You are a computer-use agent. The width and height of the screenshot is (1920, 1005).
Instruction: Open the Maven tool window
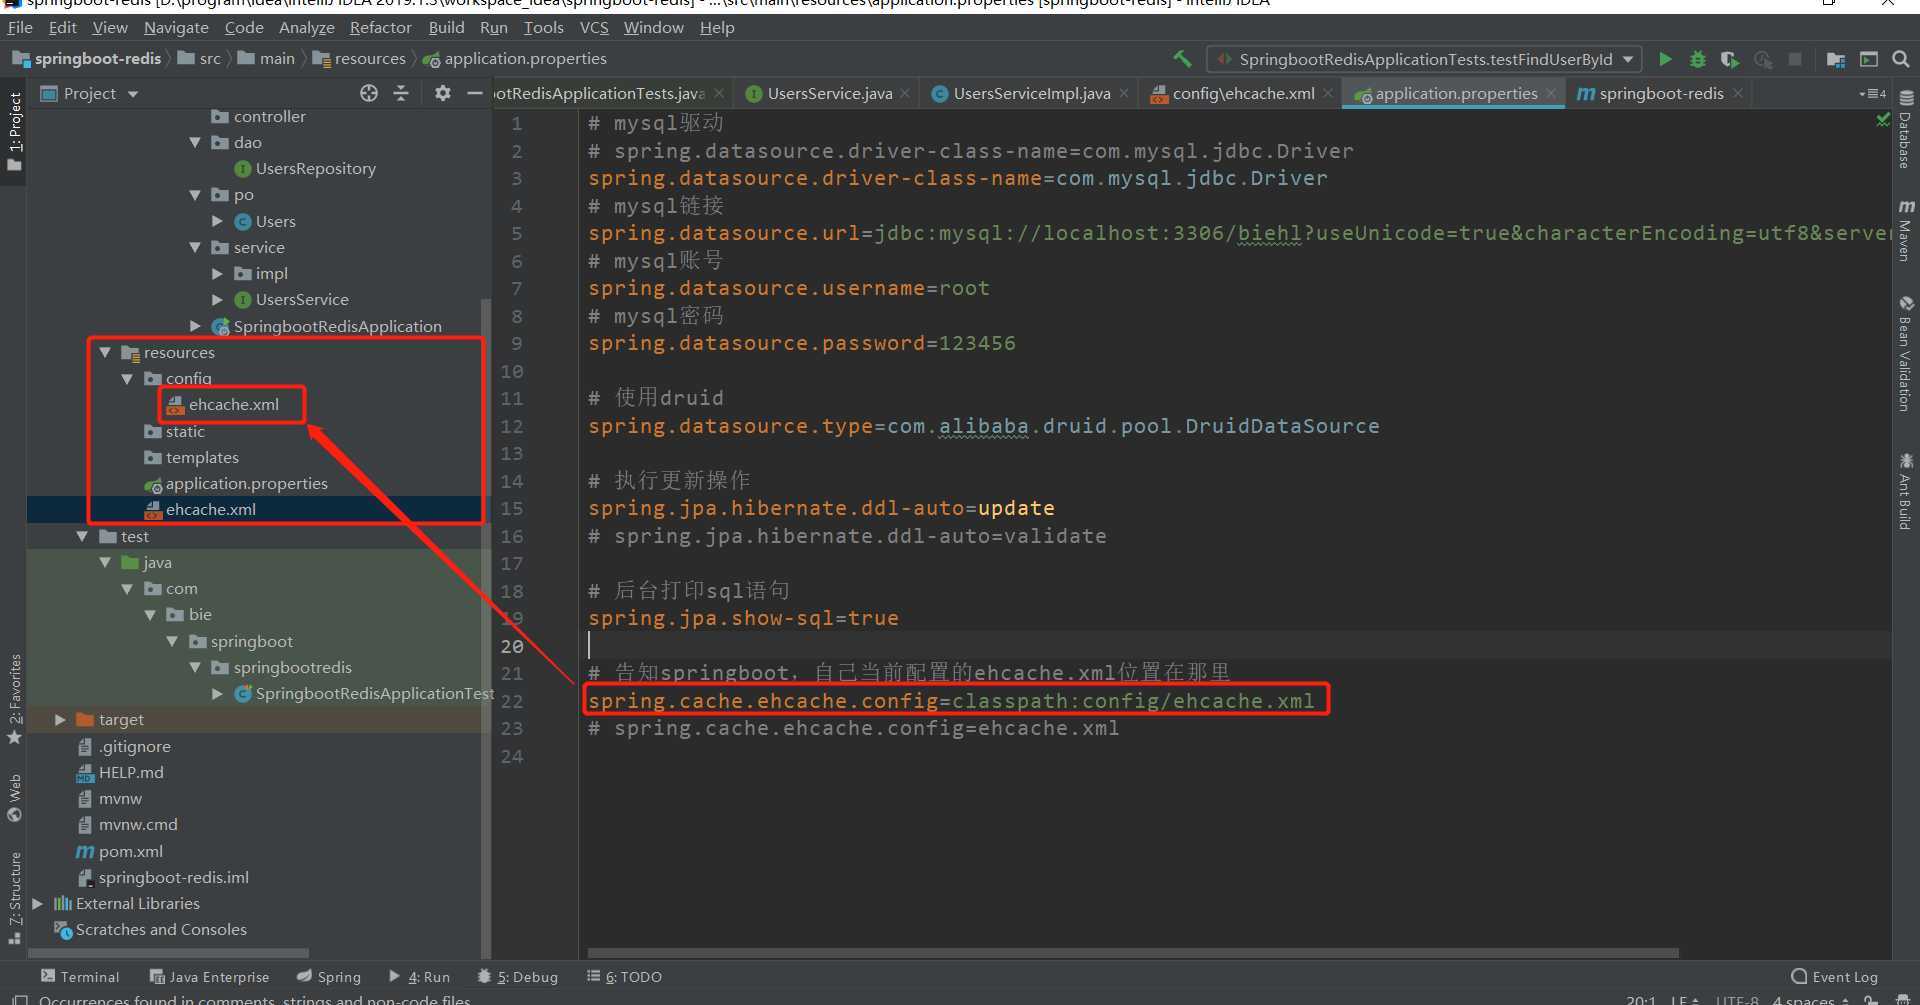1906,230
